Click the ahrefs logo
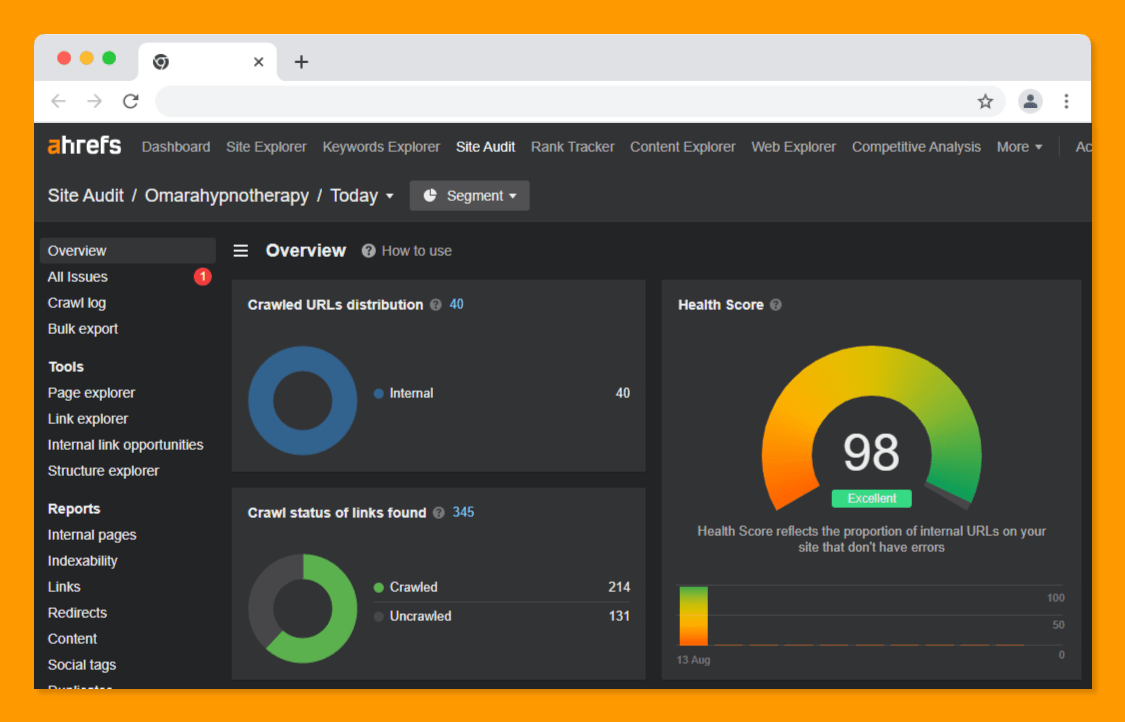 point(84,146)
